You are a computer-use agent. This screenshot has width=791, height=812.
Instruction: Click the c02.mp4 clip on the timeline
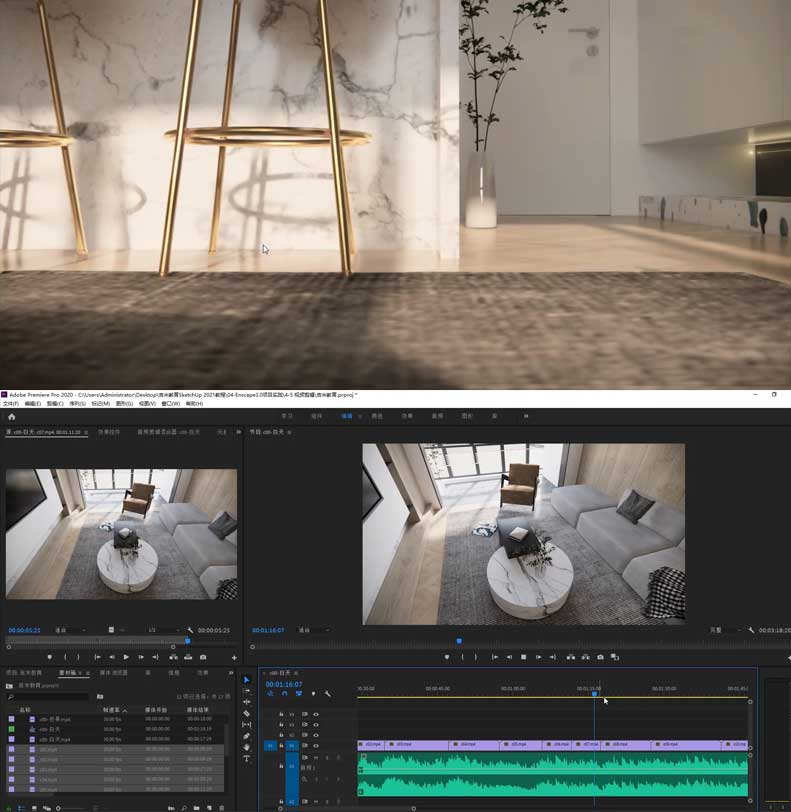[372, 745]
